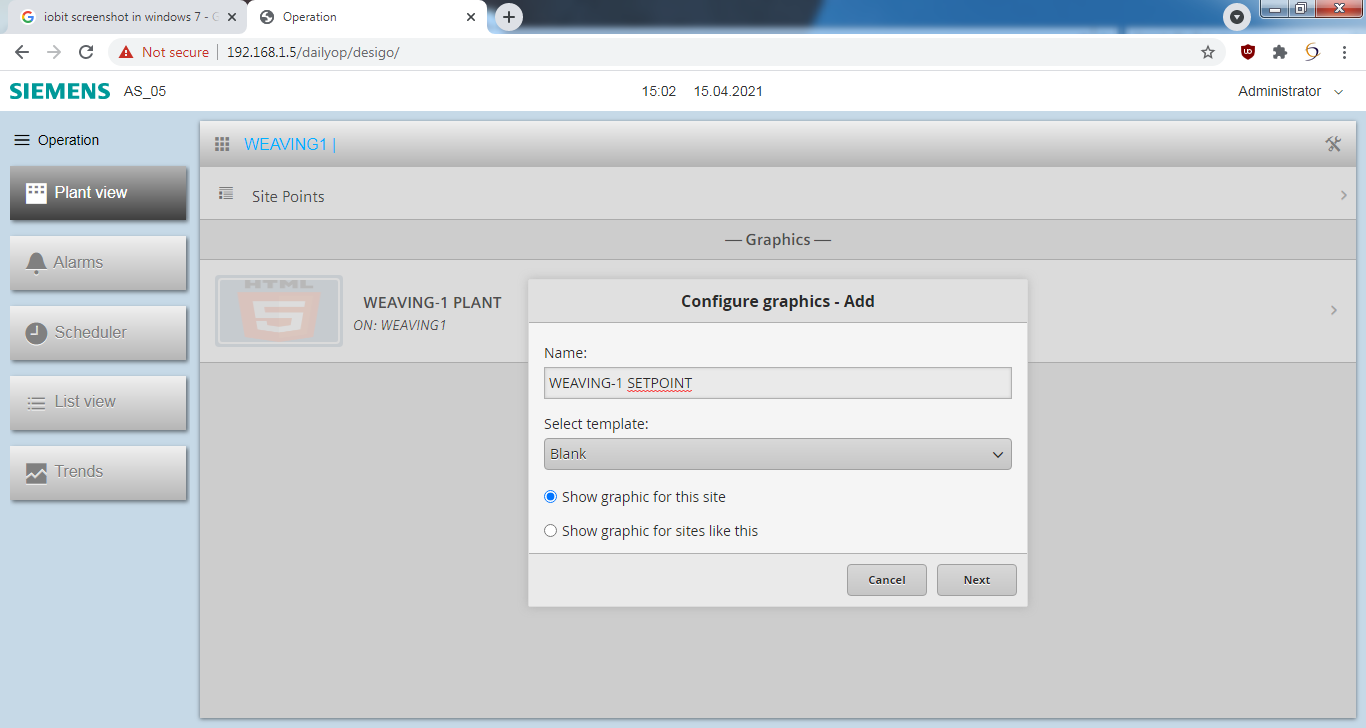Image resolution: width=1366 pixels, height=728 pixels.
Task: Click the Site Points list icon
Action: 226,194
